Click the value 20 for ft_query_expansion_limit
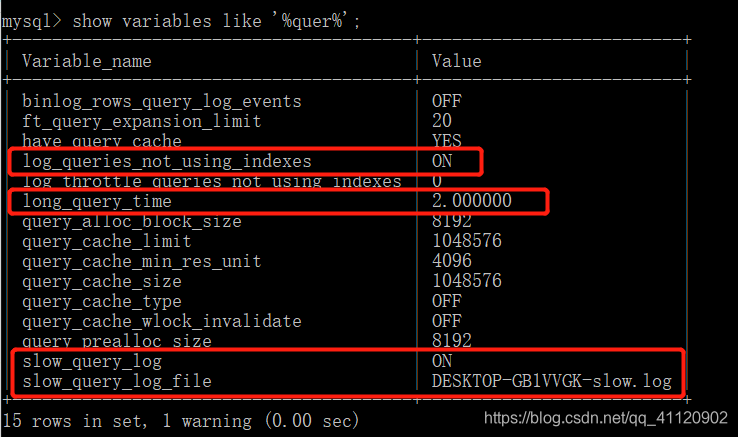This screenshot has height=437, width=738. point(441,121)
